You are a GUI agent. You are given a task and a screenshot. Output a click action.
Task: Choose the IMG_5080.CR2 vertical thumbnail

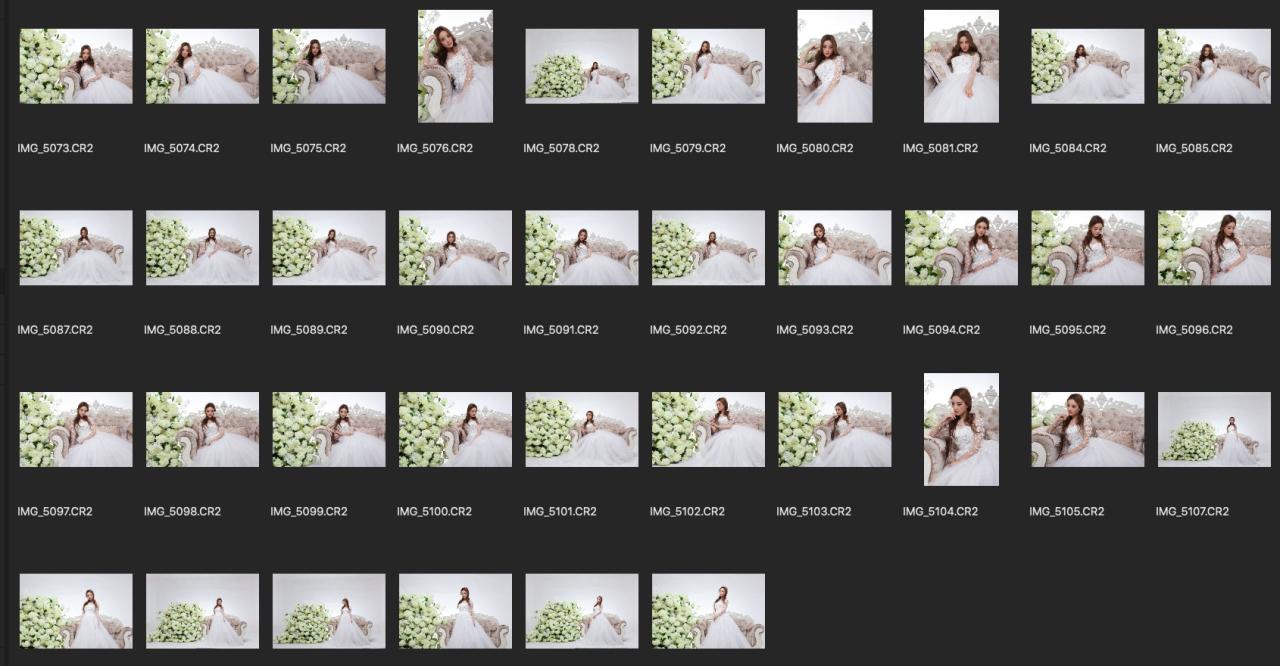click(x=835, y=66)
